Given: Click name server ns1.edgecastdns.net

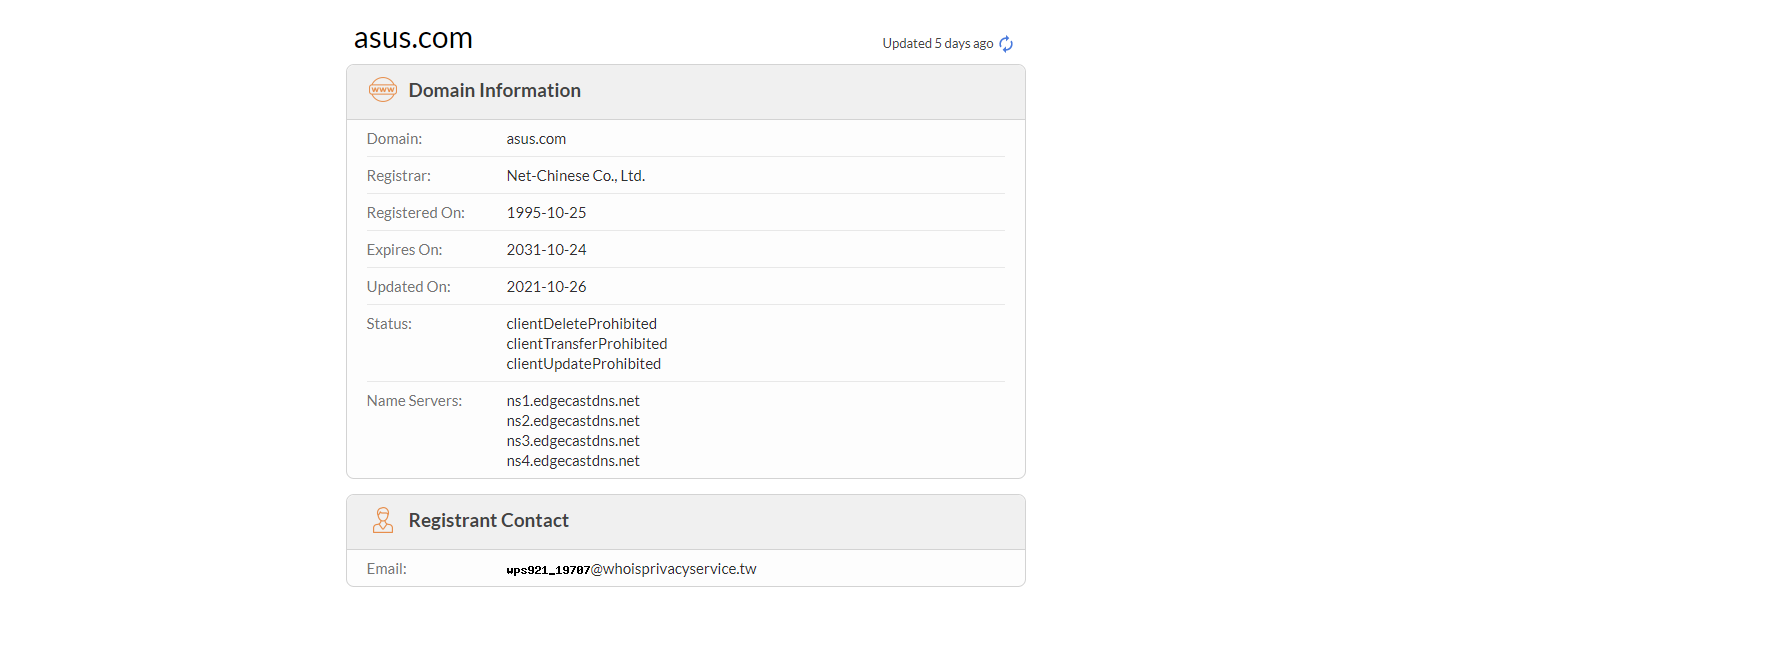Looking at the screenshot, I should point(573,401).
